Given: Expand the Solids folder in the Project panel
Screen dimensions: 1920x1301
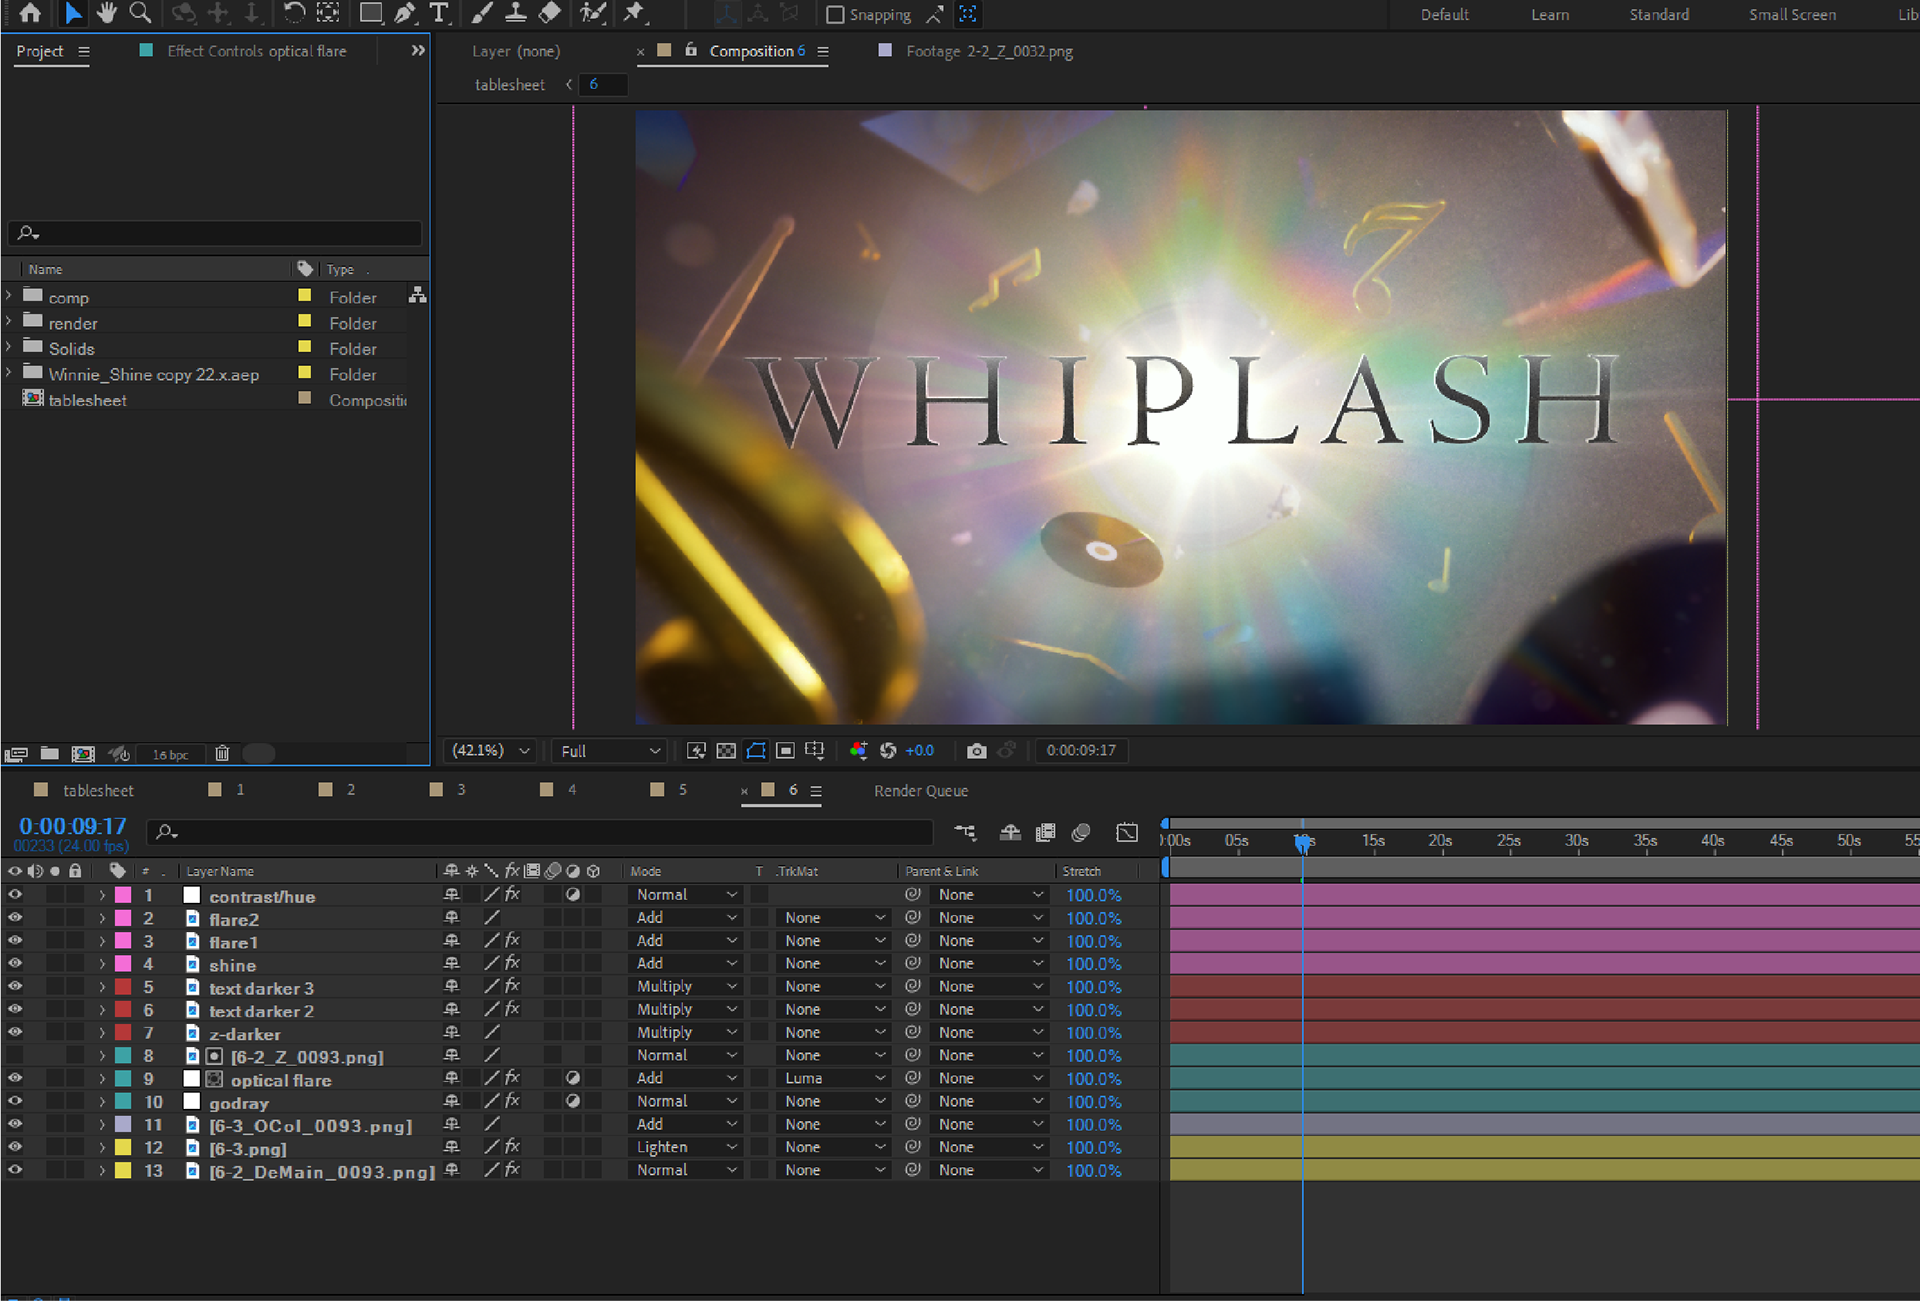Looking at the screenshot, I should click(9, 348).
